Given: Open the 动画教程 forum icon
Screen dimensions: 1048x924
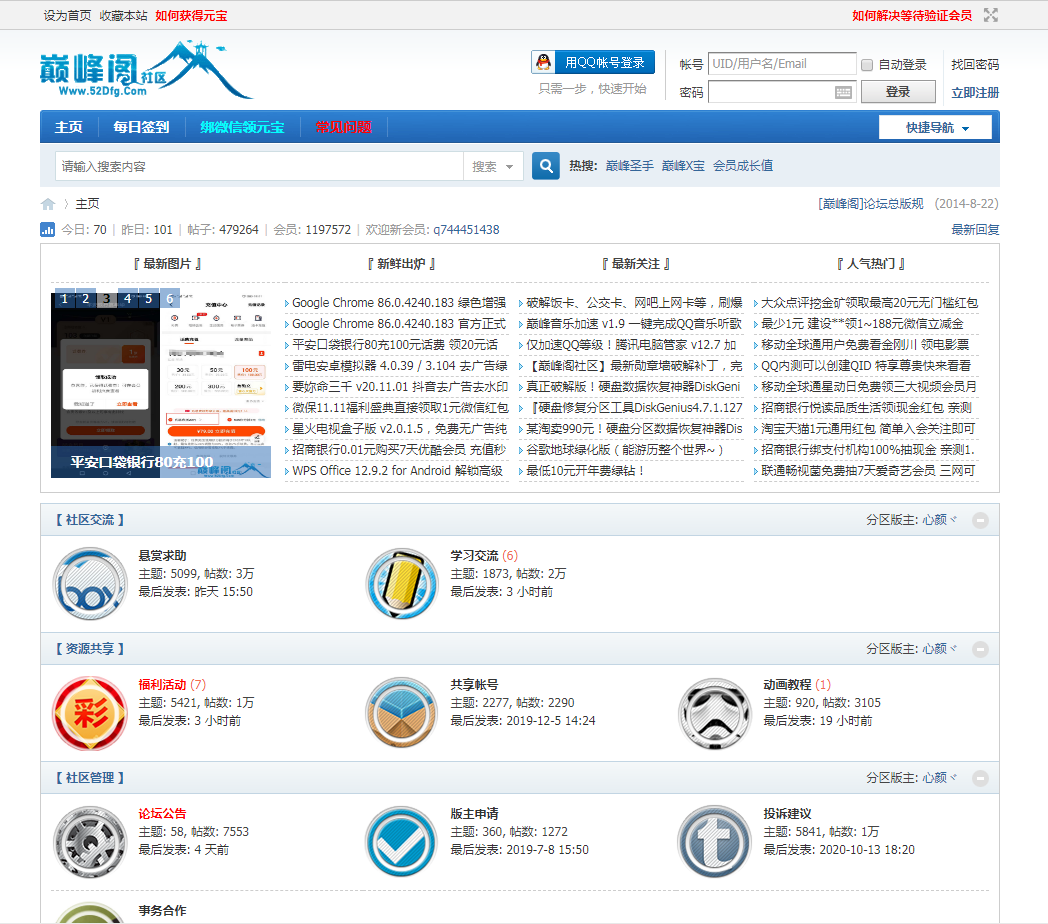Looking at the screenshot, I should (714, 713).
